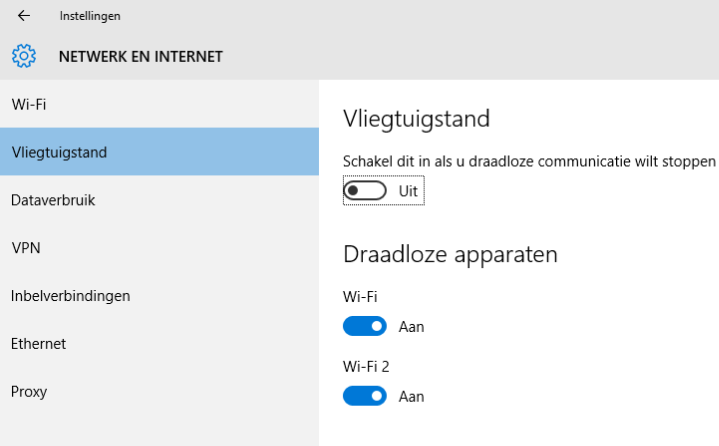
Task: Click the back arrow in the title bar
Action: click(24, 16)
